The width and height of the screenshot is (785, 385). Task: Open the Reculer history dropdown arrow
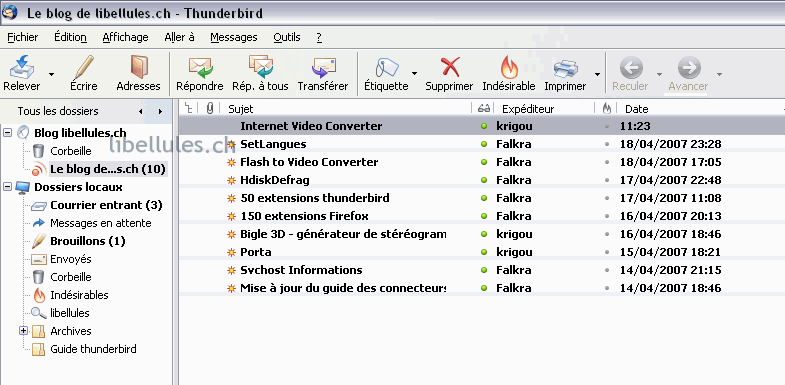tap(659, 74)
